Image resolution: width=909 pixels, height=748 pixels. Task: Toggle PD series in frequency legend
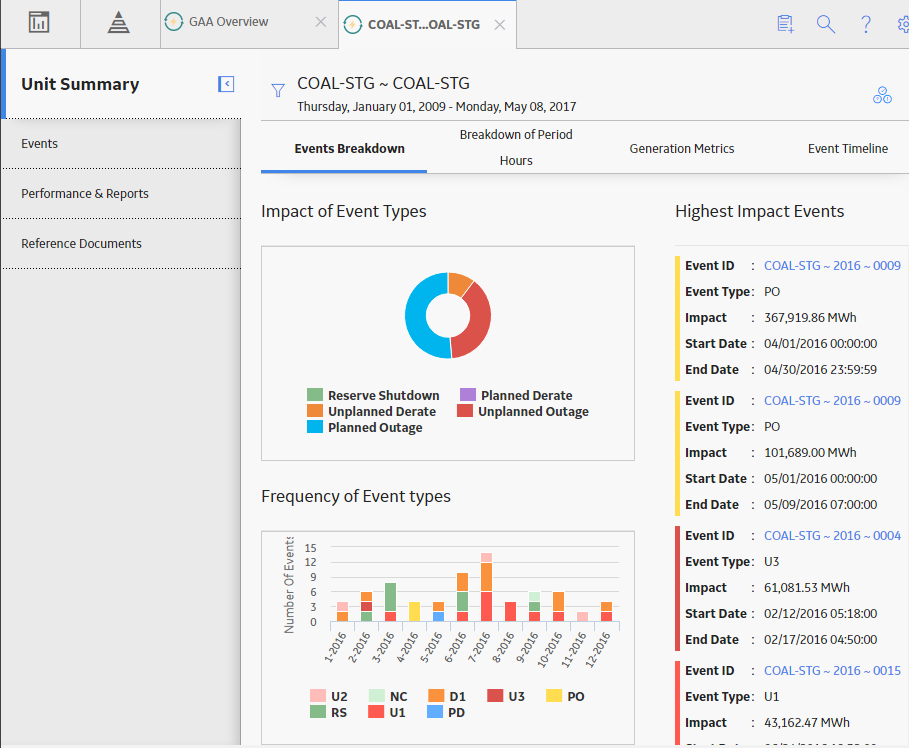tap(435, 711)
